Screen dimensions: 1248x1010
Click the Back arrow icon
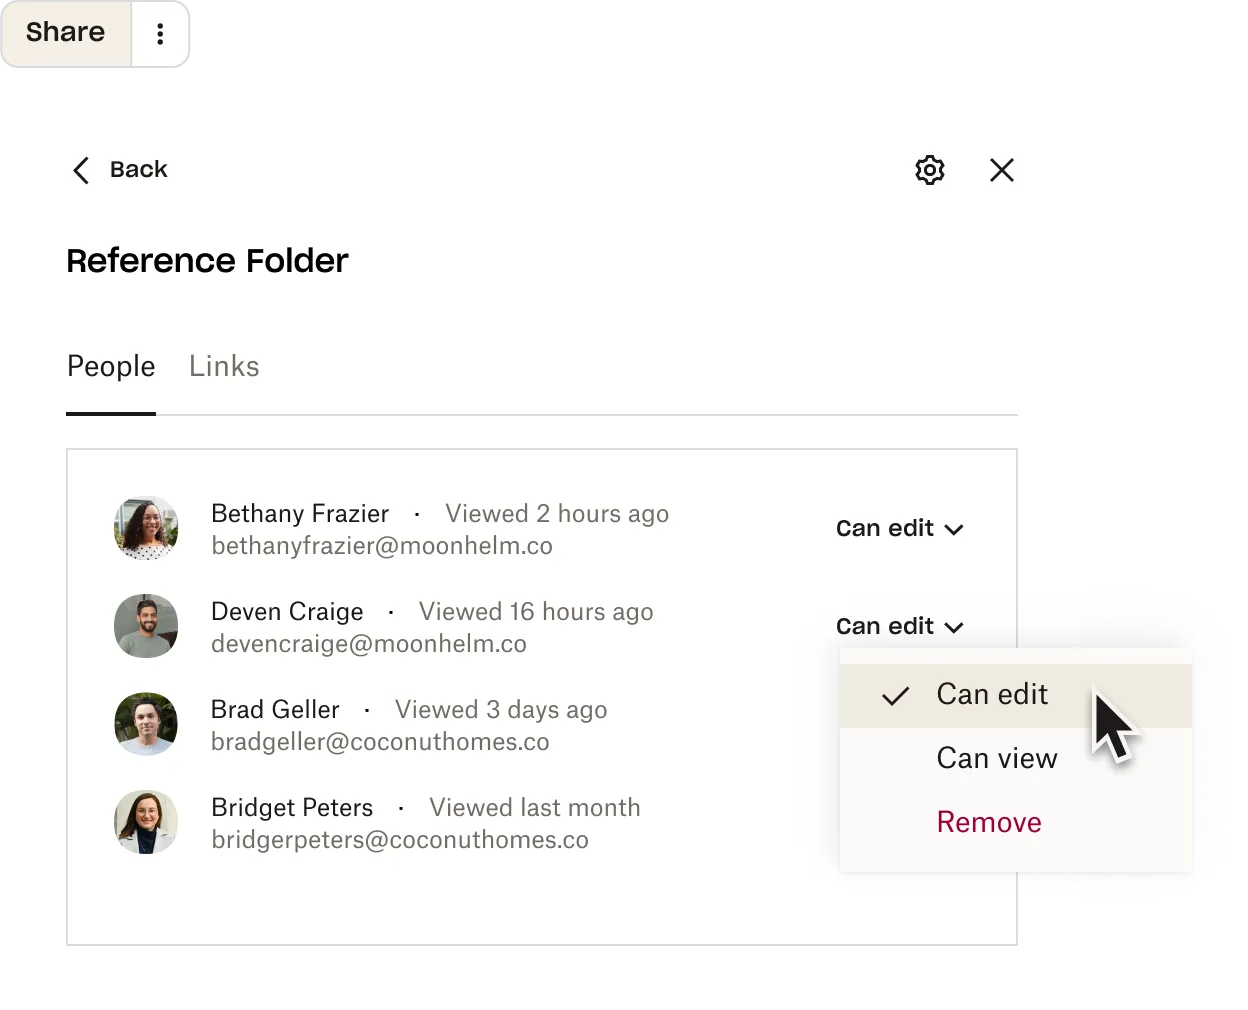point(81,170)
